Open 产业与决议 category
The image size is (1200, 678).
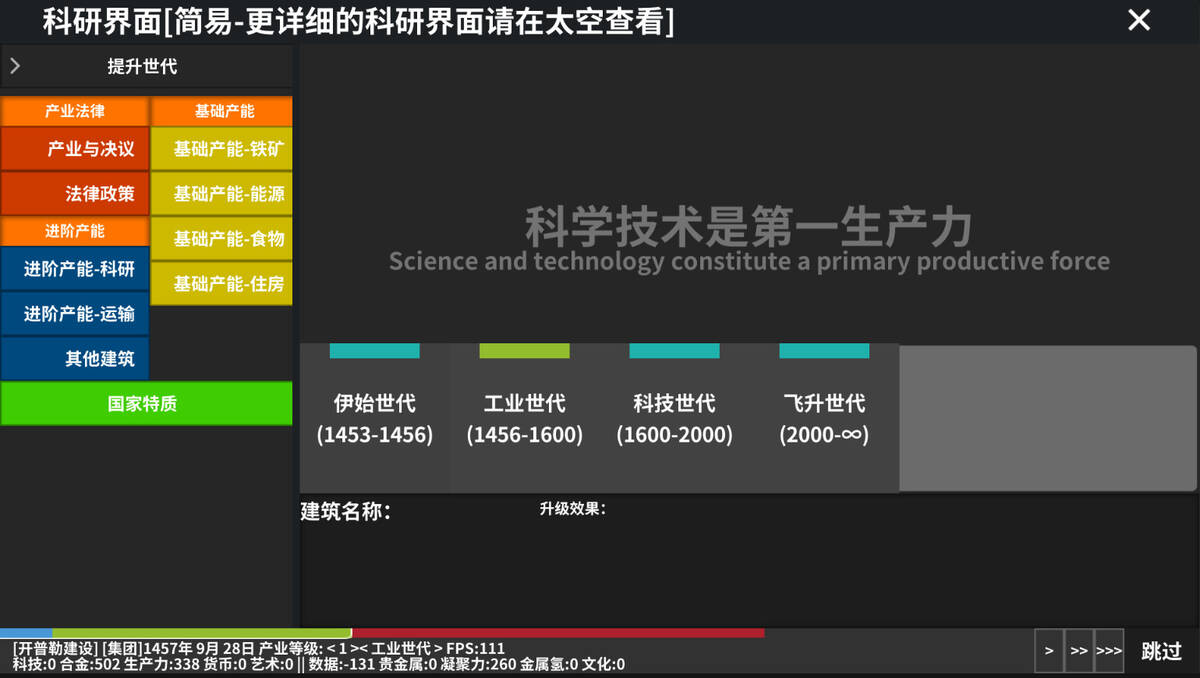pos(75,149)
